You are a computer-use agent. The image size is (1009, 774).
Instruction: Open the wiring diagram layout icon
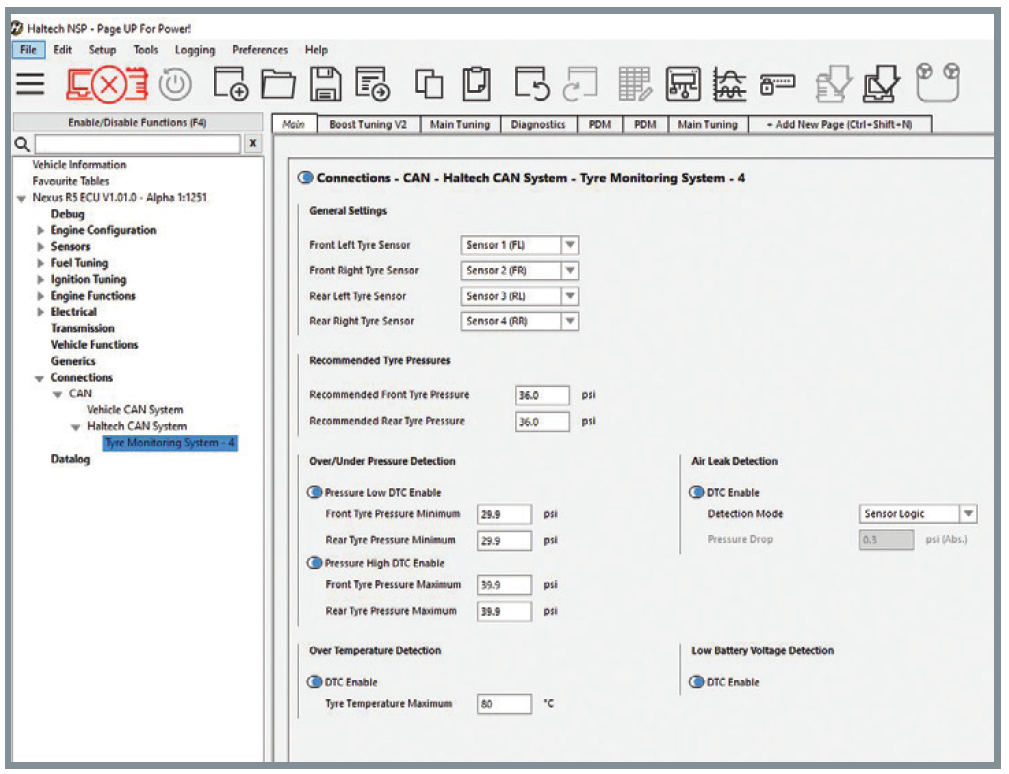coord(683,84)
